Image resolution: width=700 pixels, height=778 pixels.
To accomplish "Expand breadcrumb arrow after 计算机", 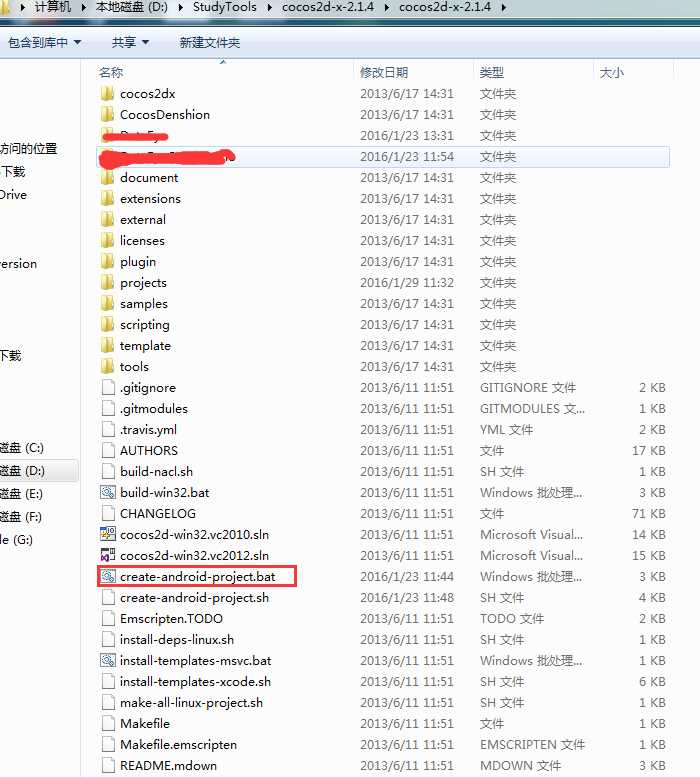I will pyautogui.click(x=83, y=7).
